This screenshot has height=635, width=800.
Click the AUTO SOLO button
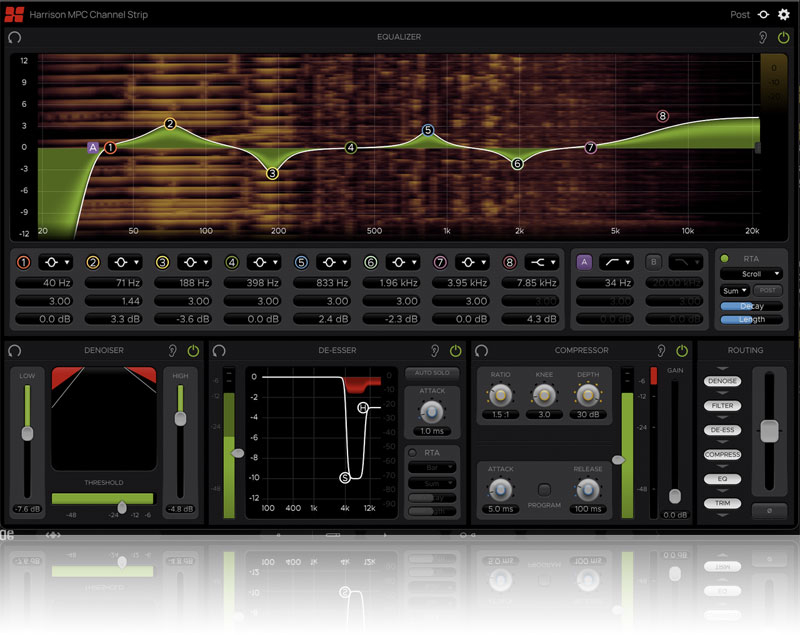coord(431,372)
